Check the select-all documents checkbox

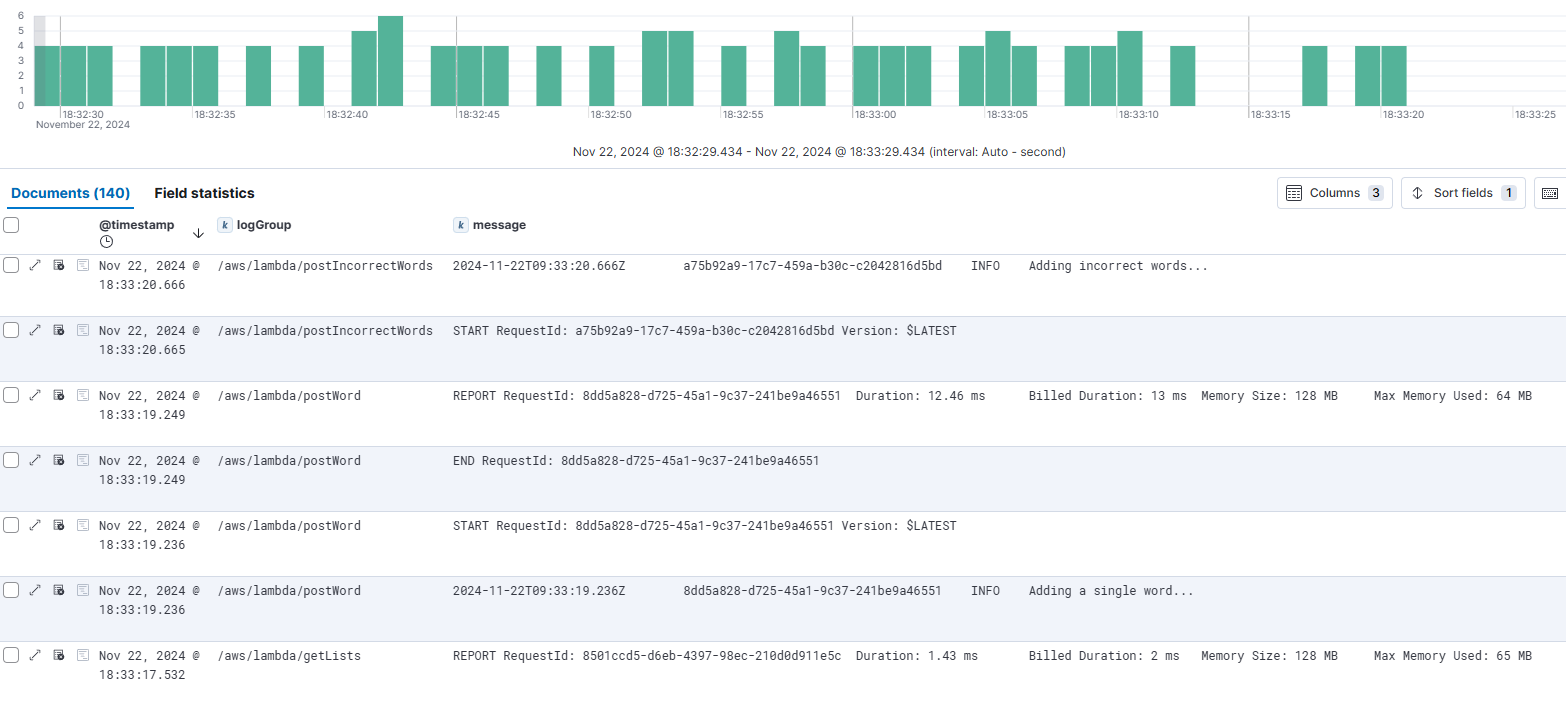[x=11, y=225]
